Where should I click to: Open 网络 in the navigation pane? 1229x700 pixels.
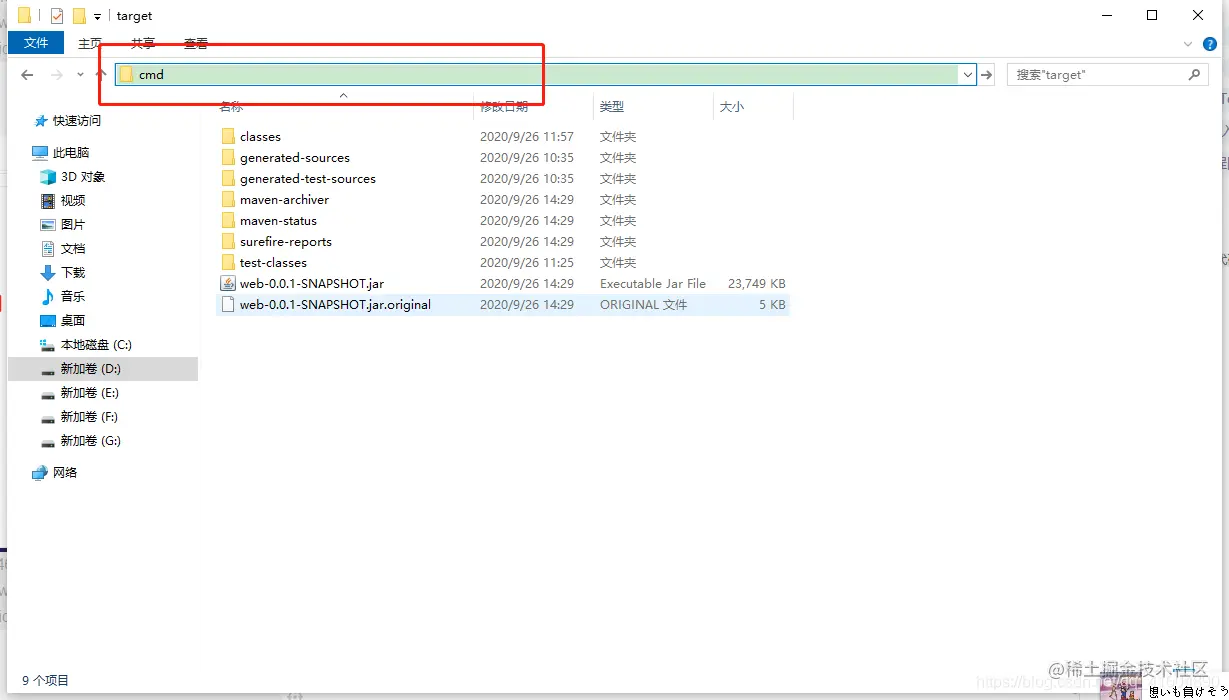[65, 472]
